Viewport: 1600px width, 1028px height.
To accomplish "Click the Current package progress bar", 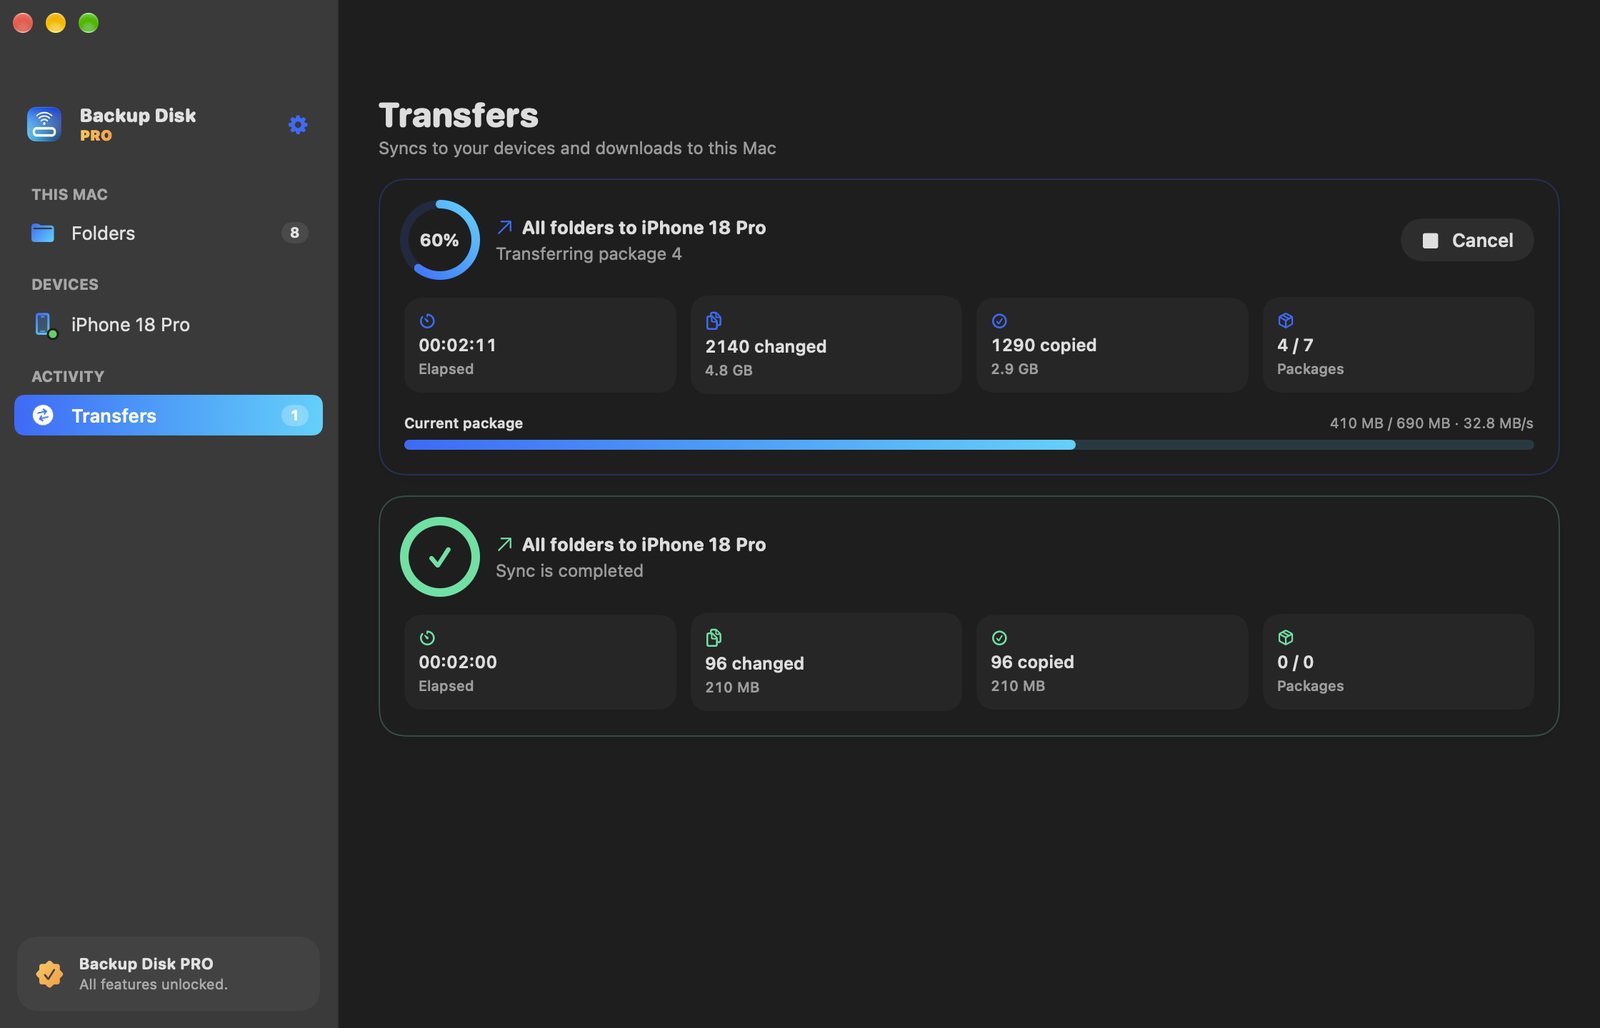I will (x=968, y=445).
